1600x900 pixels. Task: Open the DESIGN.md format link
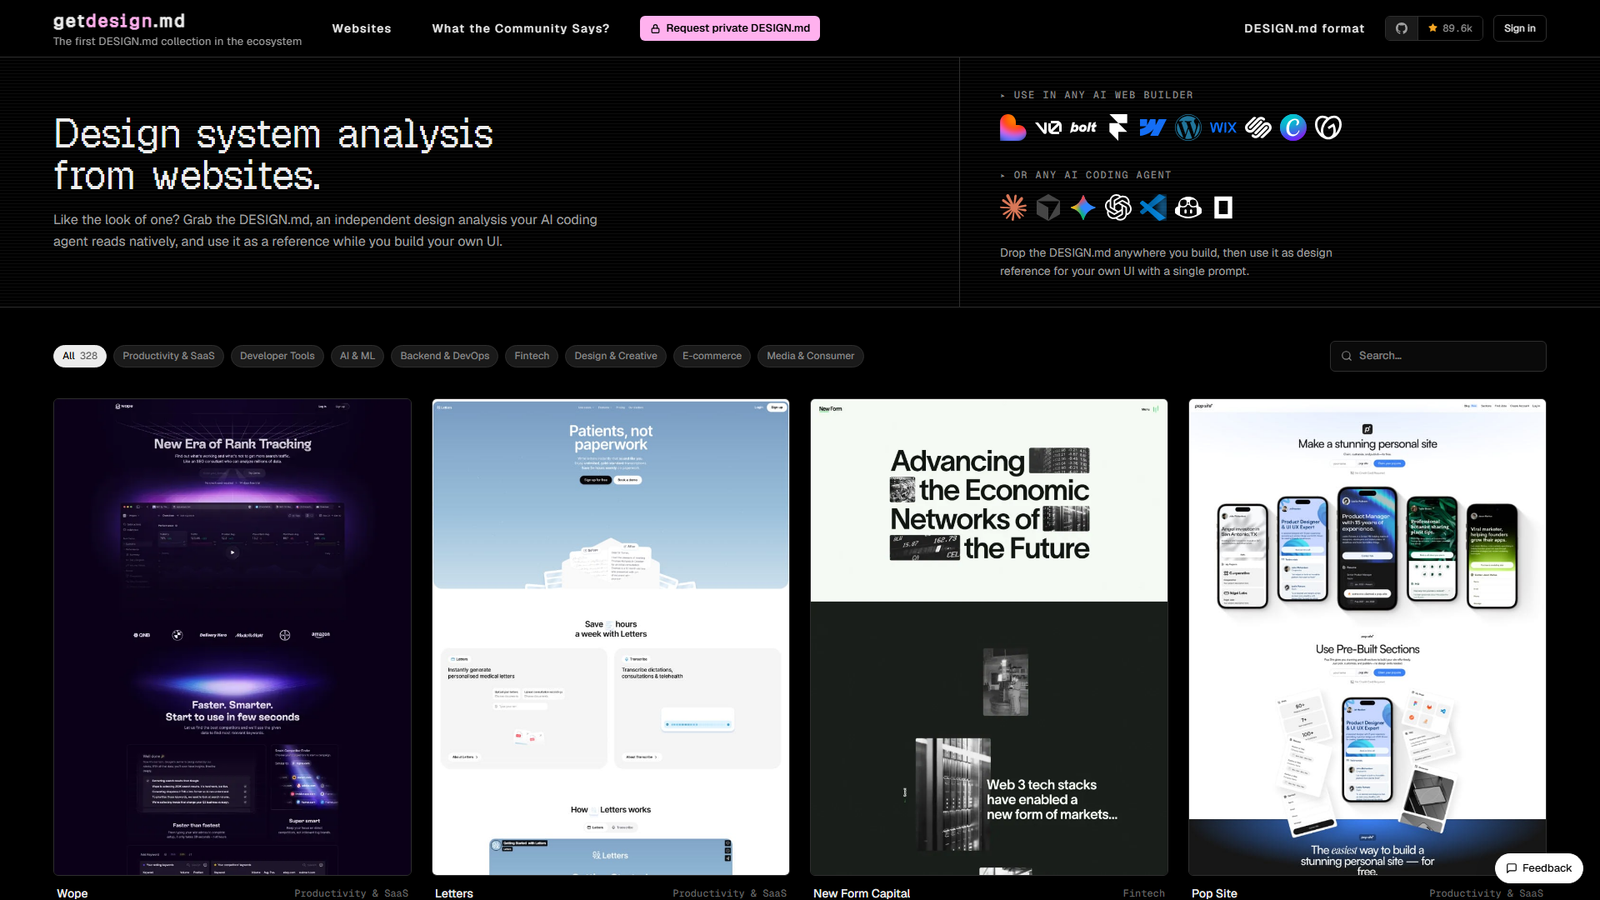[1304, 28]
